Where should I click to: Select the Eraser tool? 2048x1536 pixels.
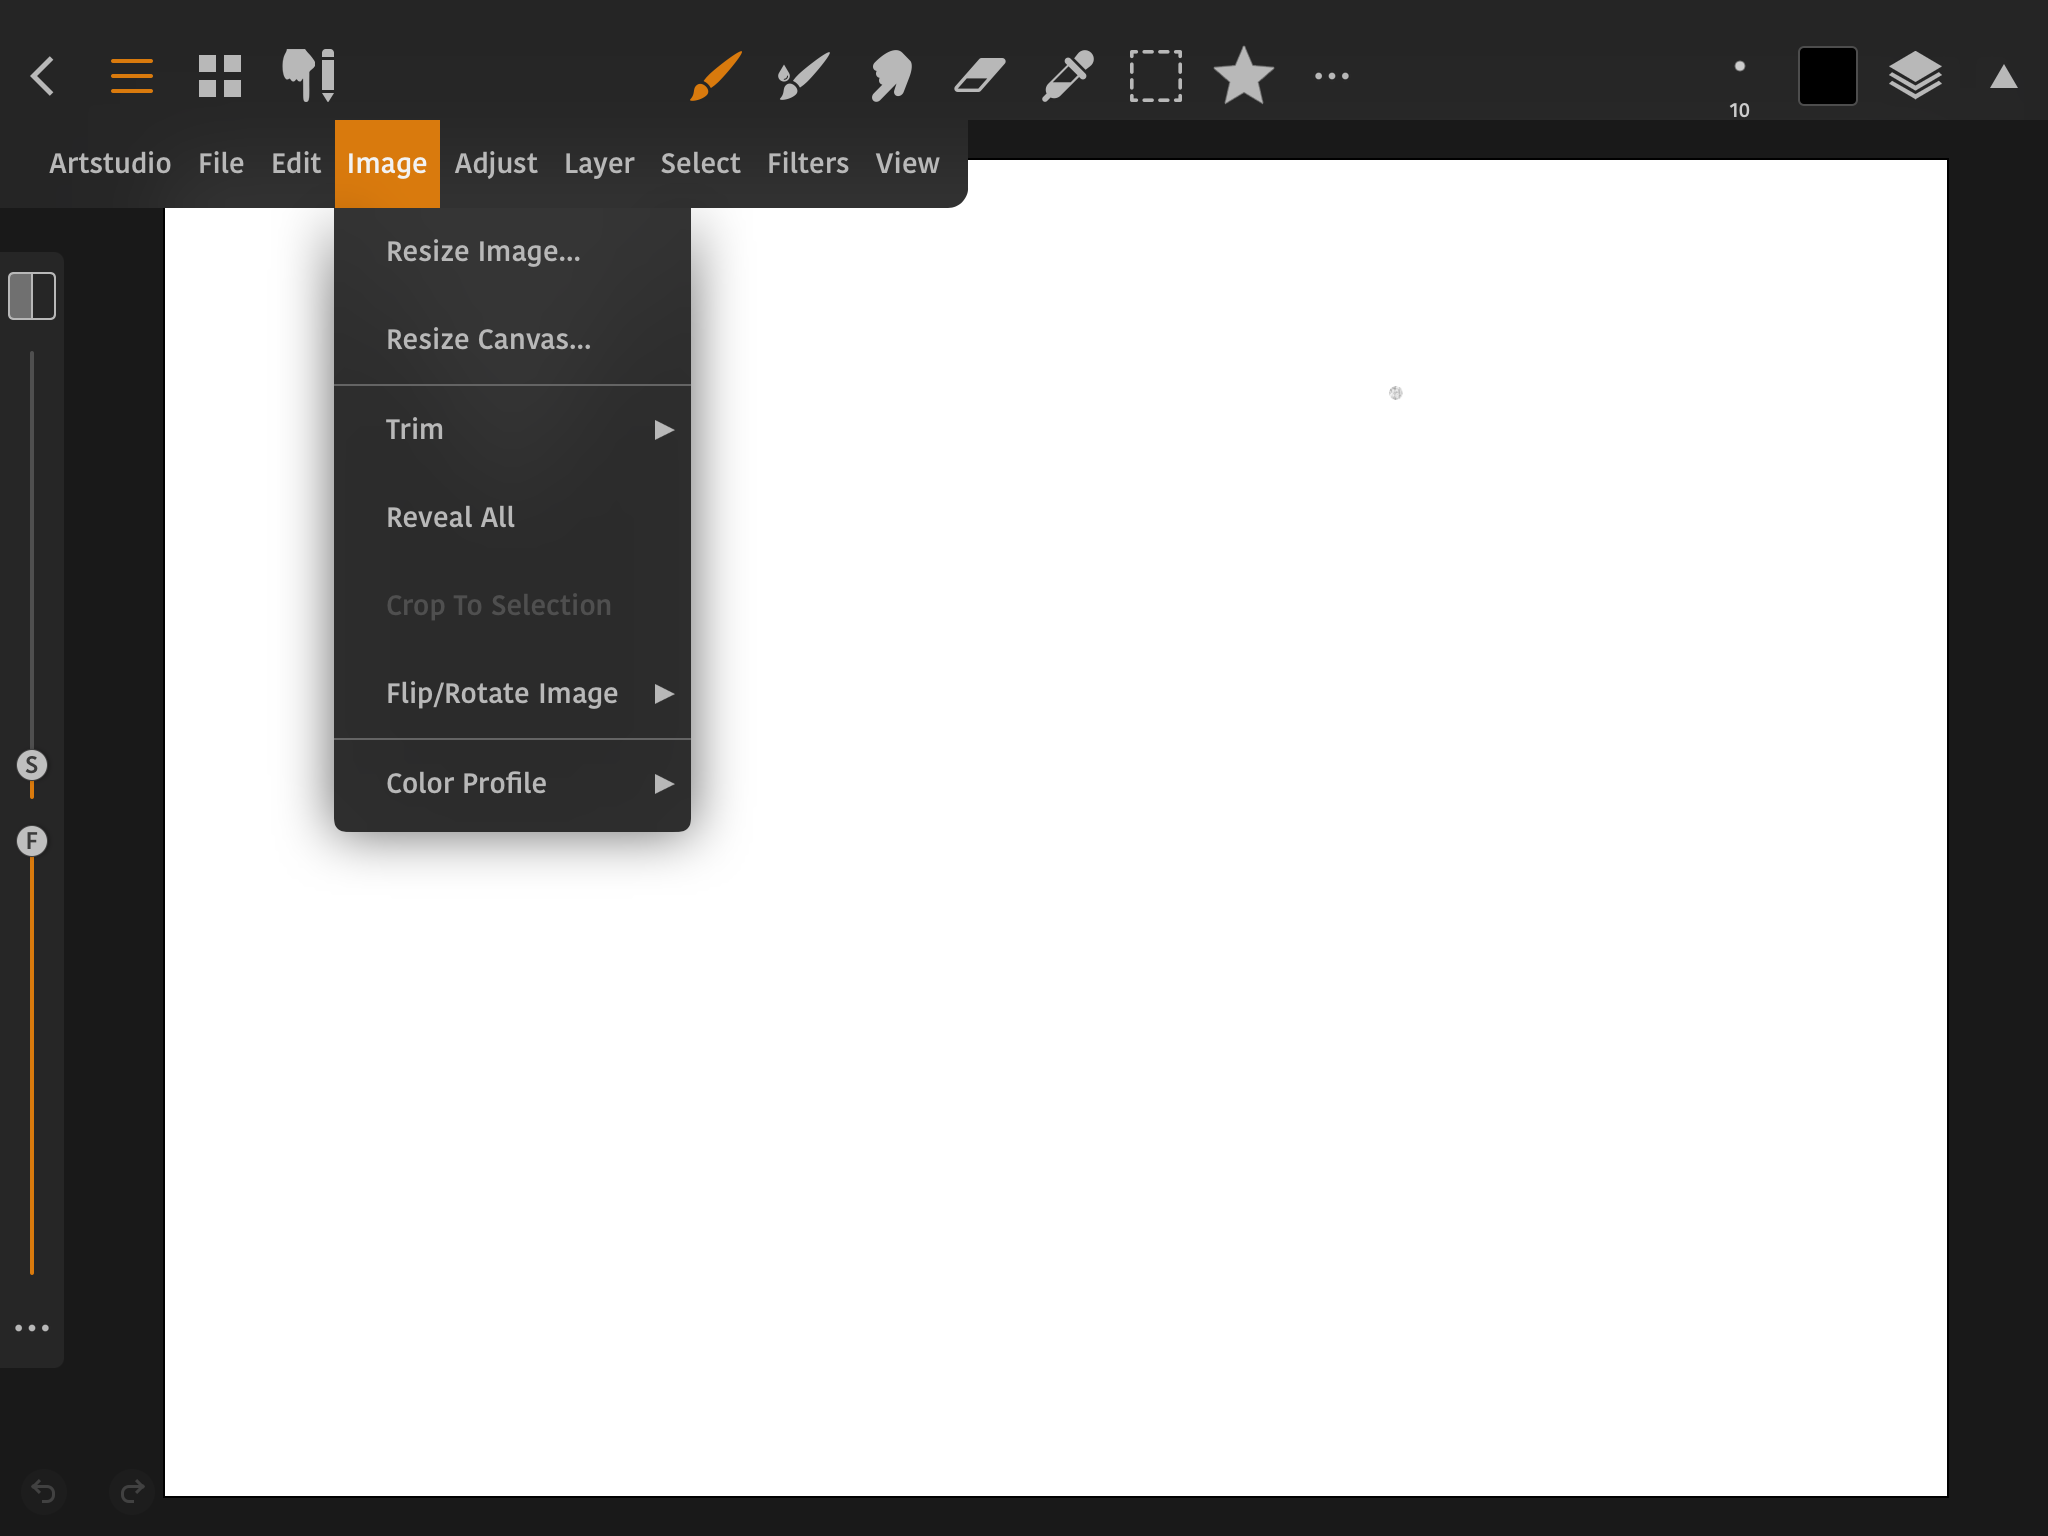tap(979, 76)
